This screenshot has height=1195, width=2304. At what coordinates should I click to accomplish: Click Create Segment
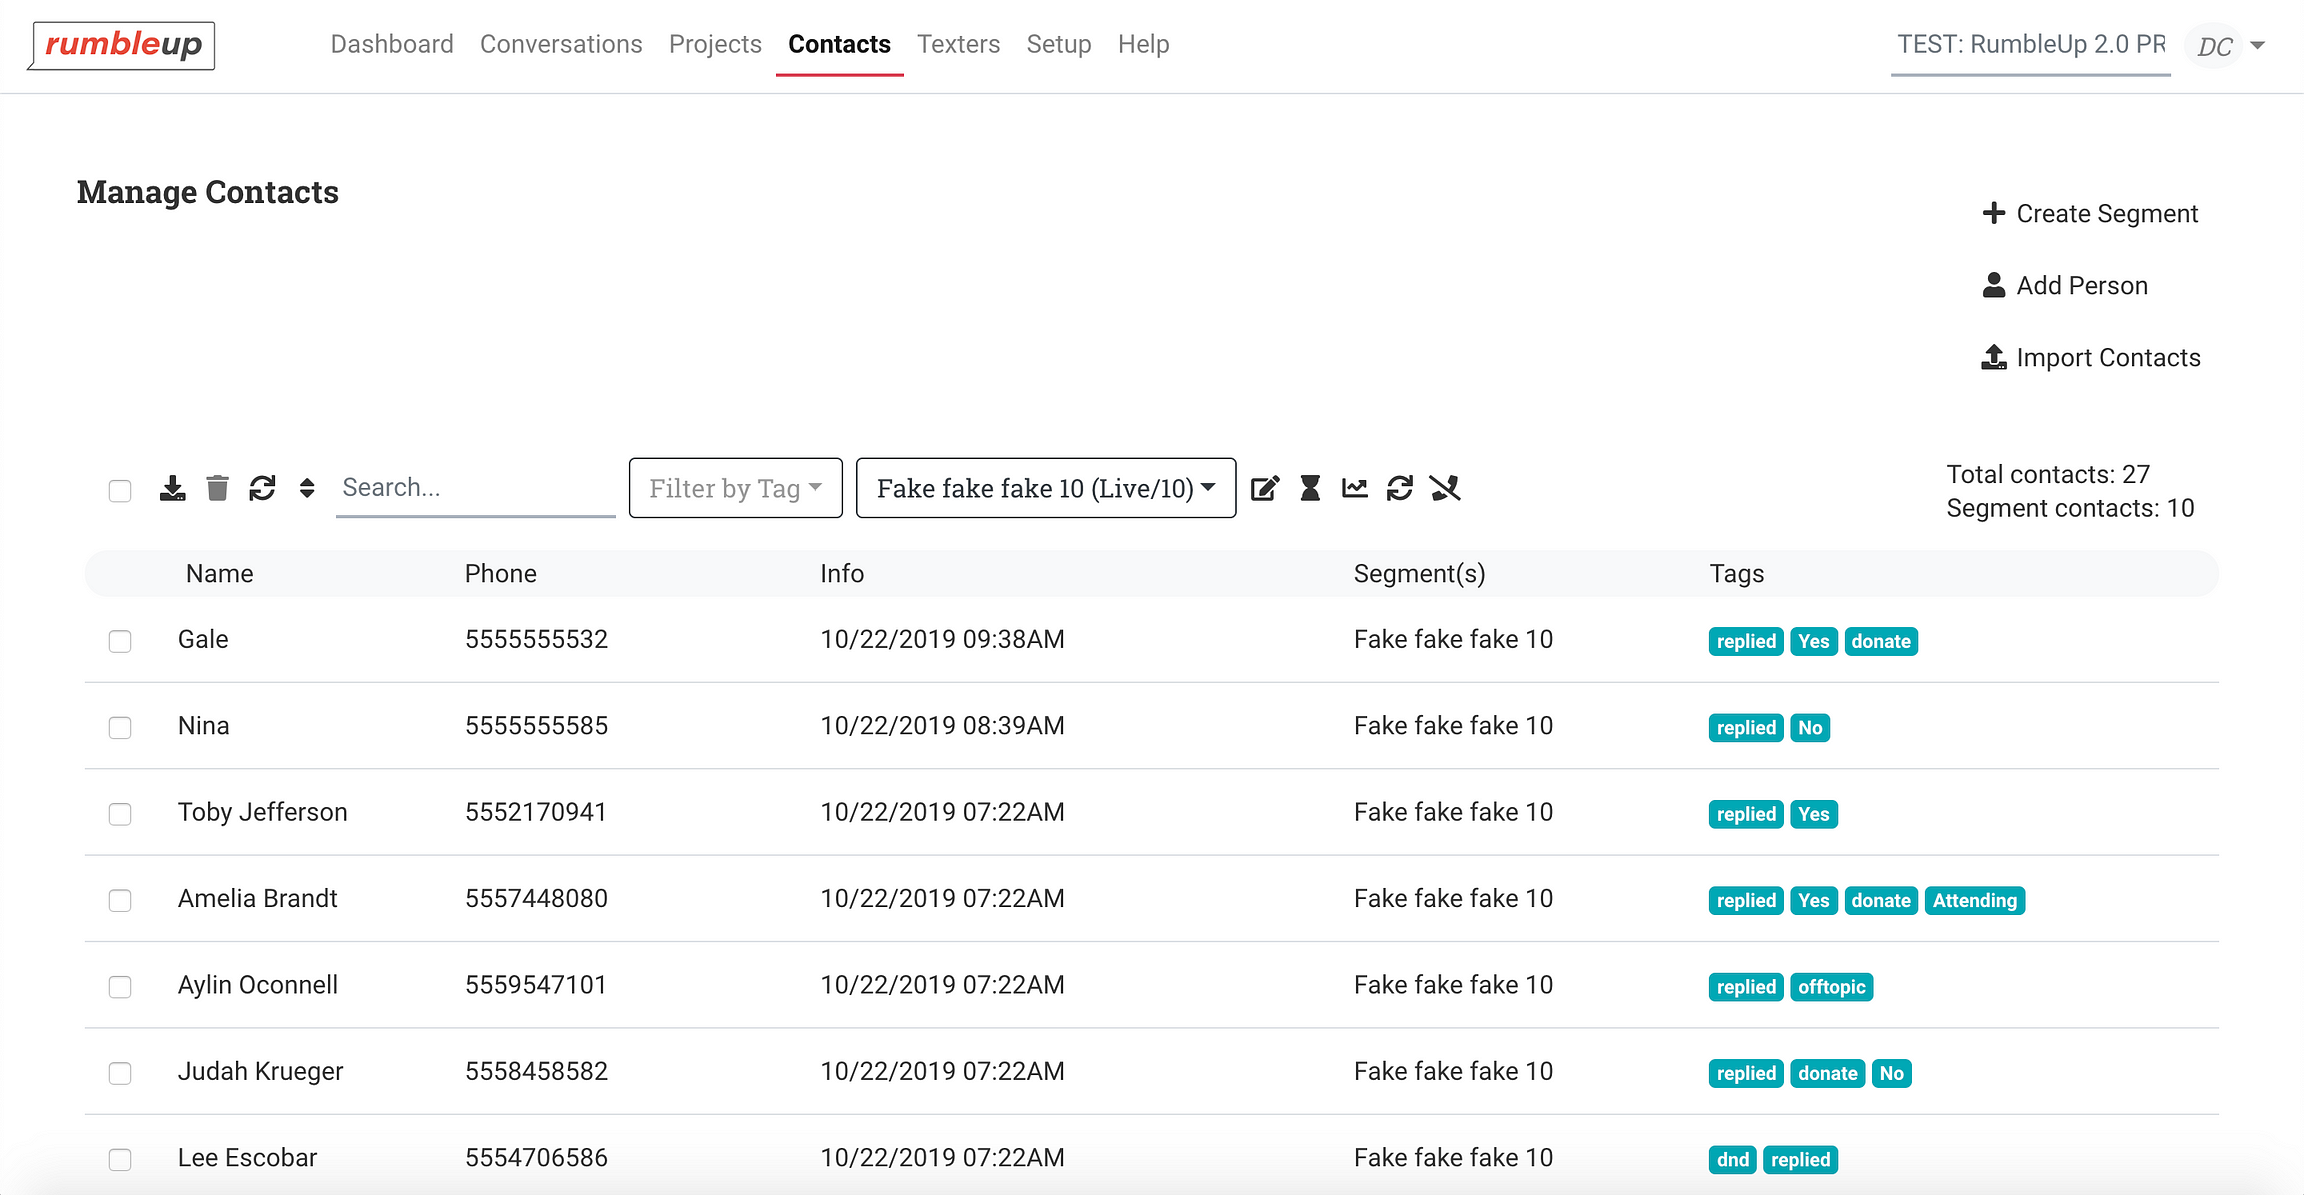point(2090,213)
